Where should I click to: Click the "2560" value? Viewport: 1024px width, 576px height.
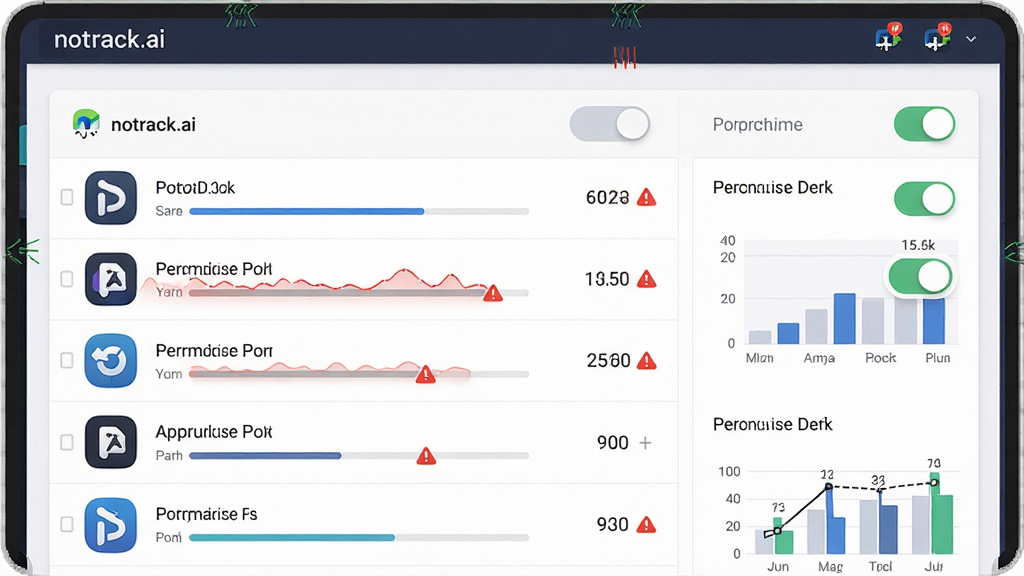coord(609,360)
